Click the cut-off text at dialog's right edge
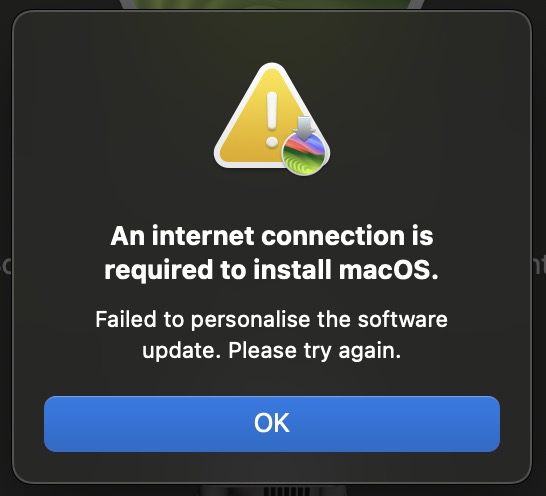Image resolution: width=546 pixels, height=496 pixels. 539,265
